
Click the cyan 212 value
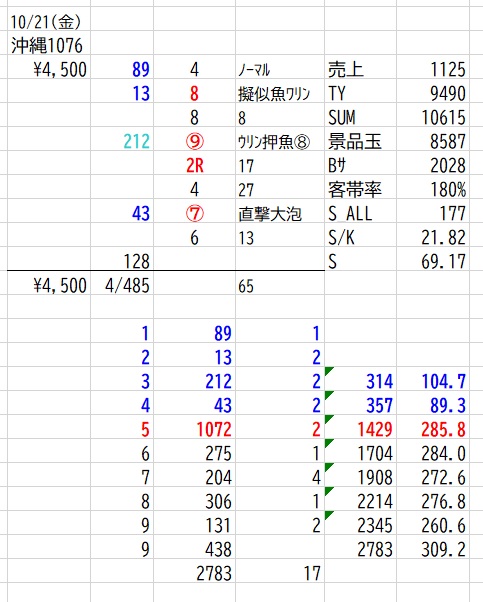pos(136,142)
